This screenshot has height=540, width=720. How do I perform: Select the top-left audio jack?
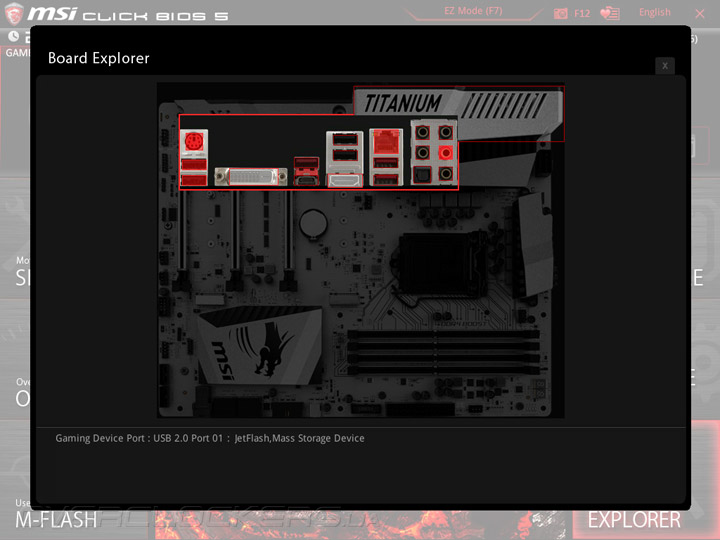coord(422,133)
